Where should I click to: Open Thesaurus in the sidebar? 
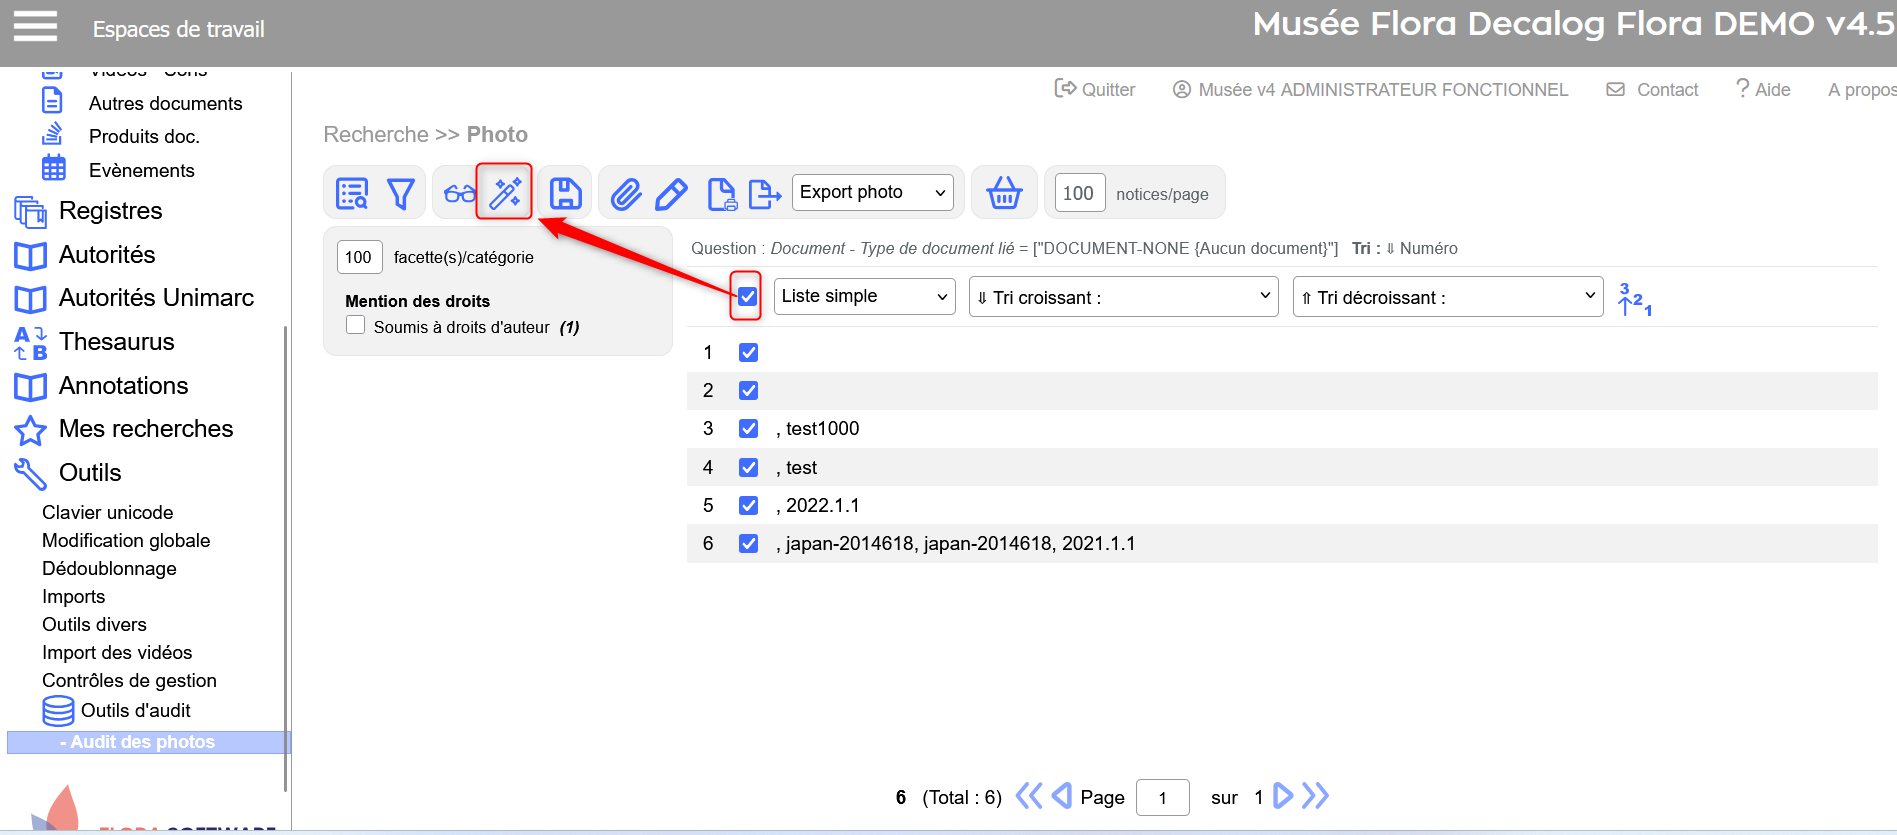coord(116,342)
